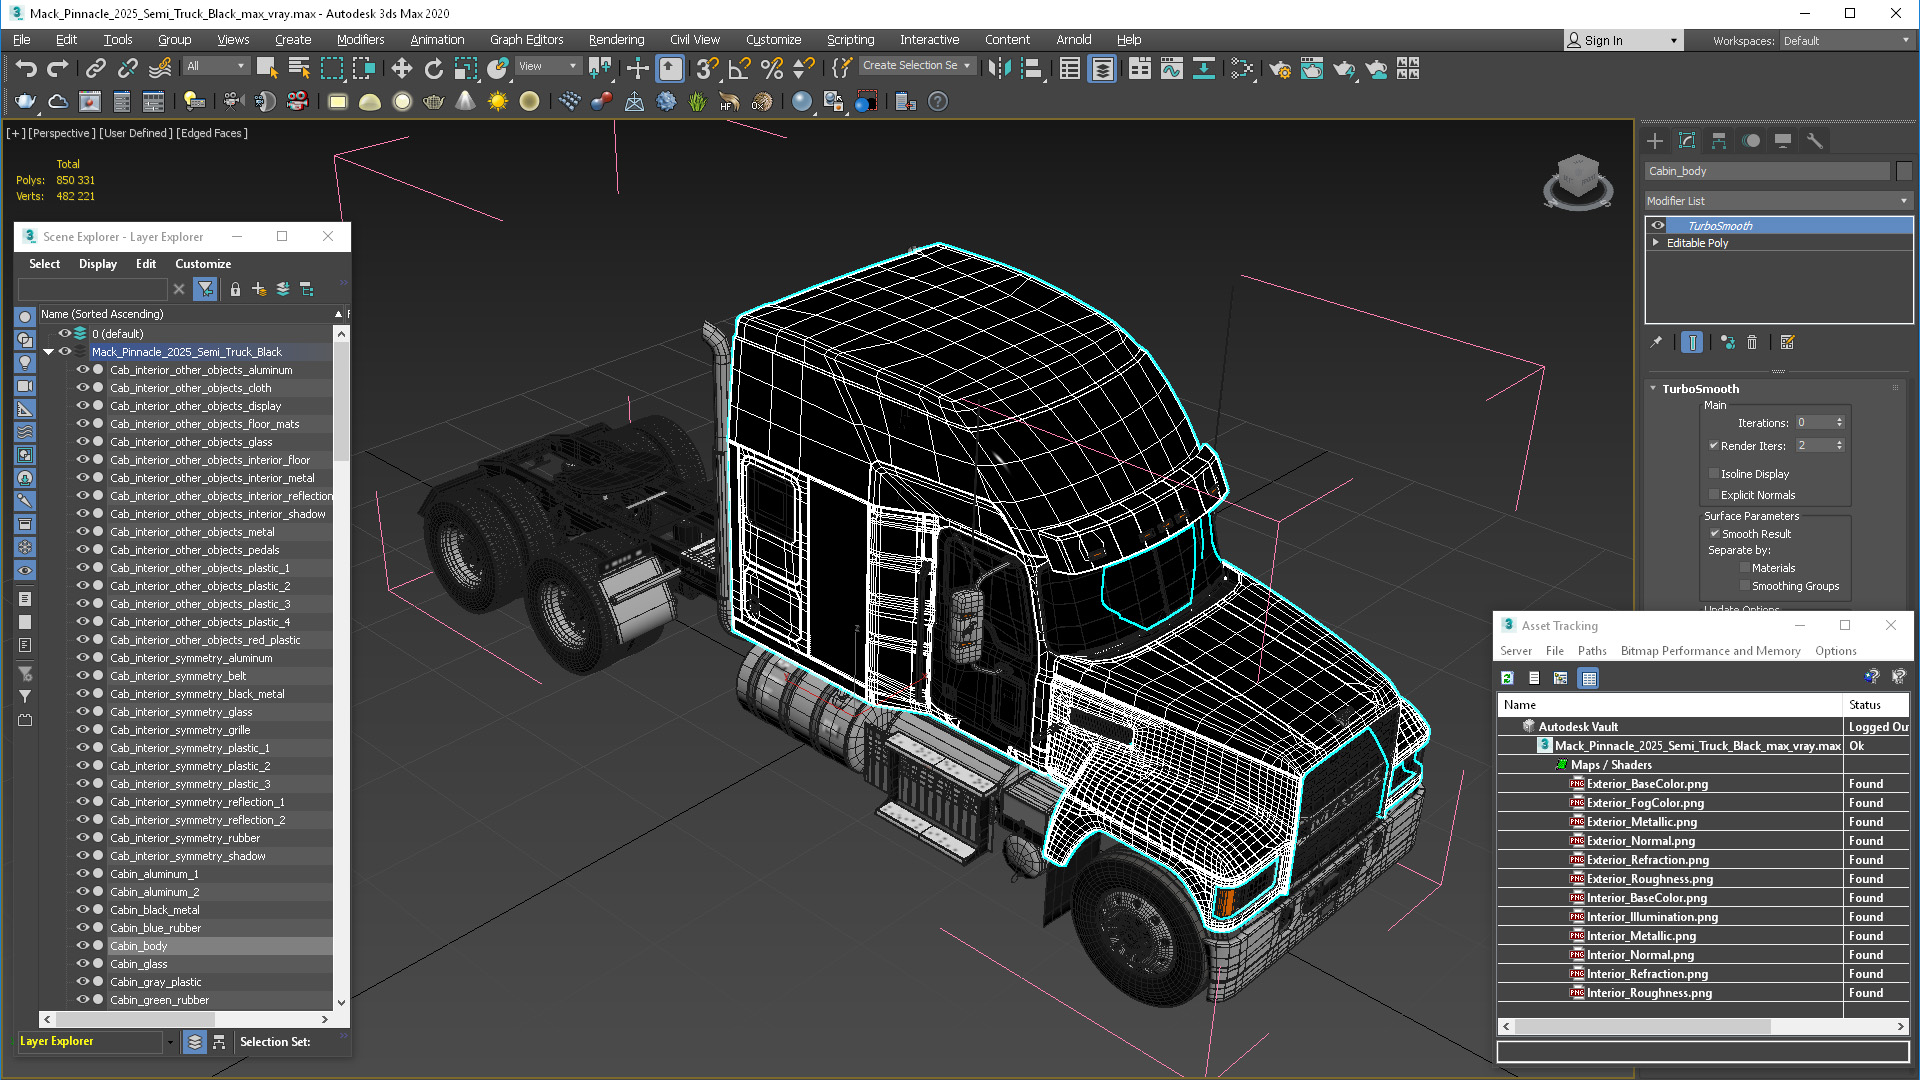Click Refresh icon in Asset Tracking
1920x1080 pixels.
click(1508, 678)
